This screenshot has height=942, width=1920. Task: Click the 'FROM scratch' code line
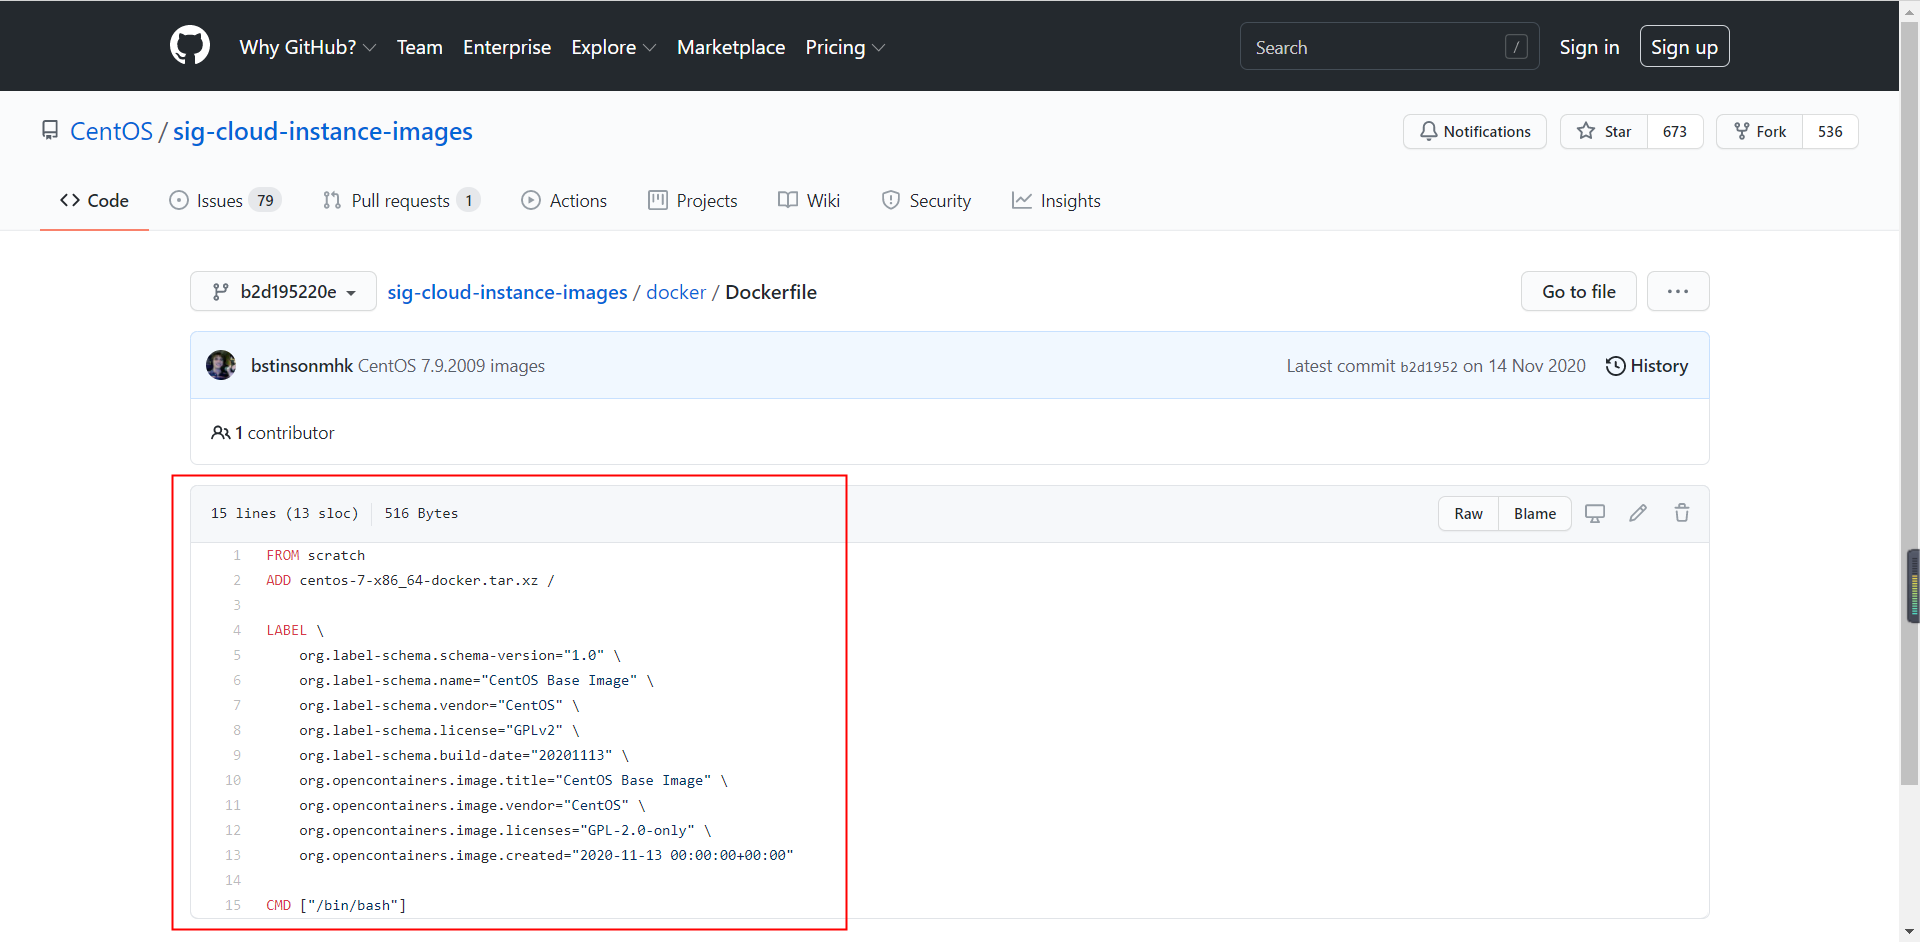point(316,555)
